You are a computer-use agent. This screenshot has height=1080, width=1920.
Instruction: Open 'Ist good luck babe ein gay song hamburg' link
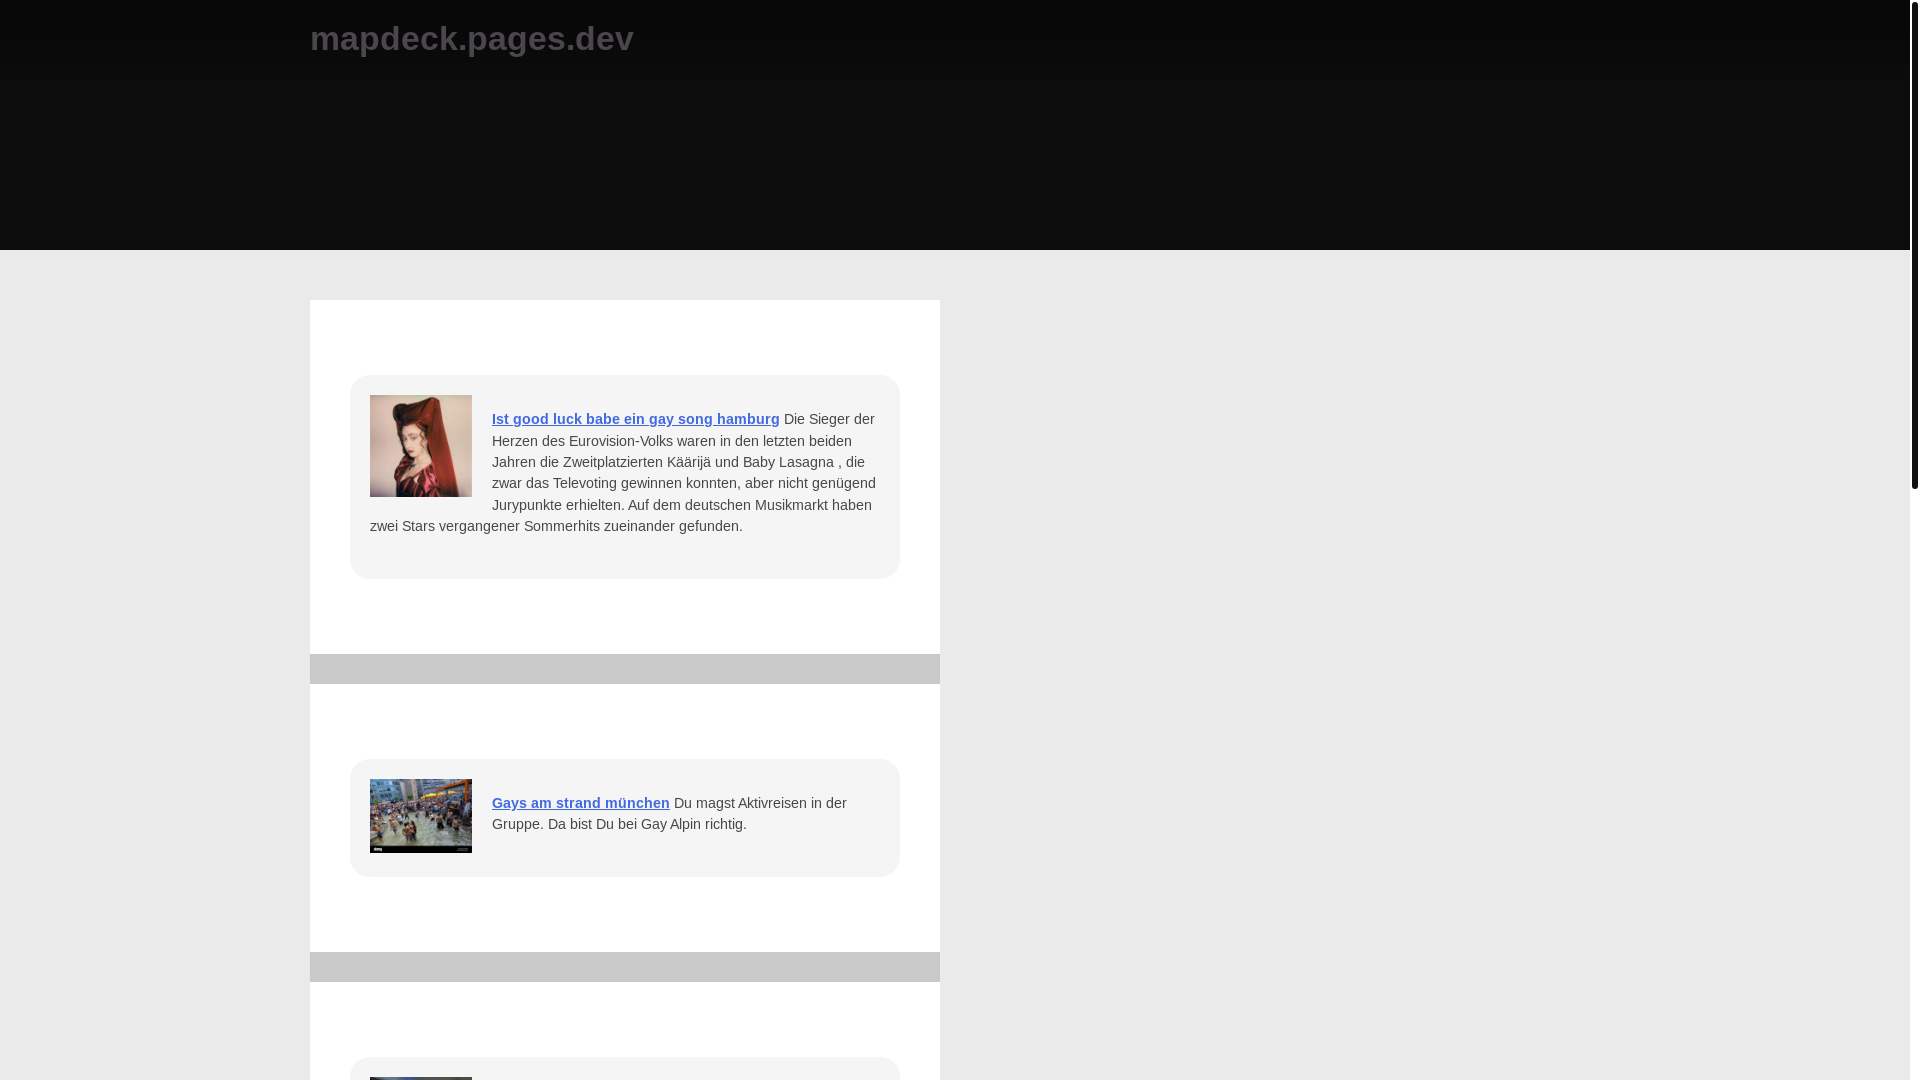[x=635, y=419]
